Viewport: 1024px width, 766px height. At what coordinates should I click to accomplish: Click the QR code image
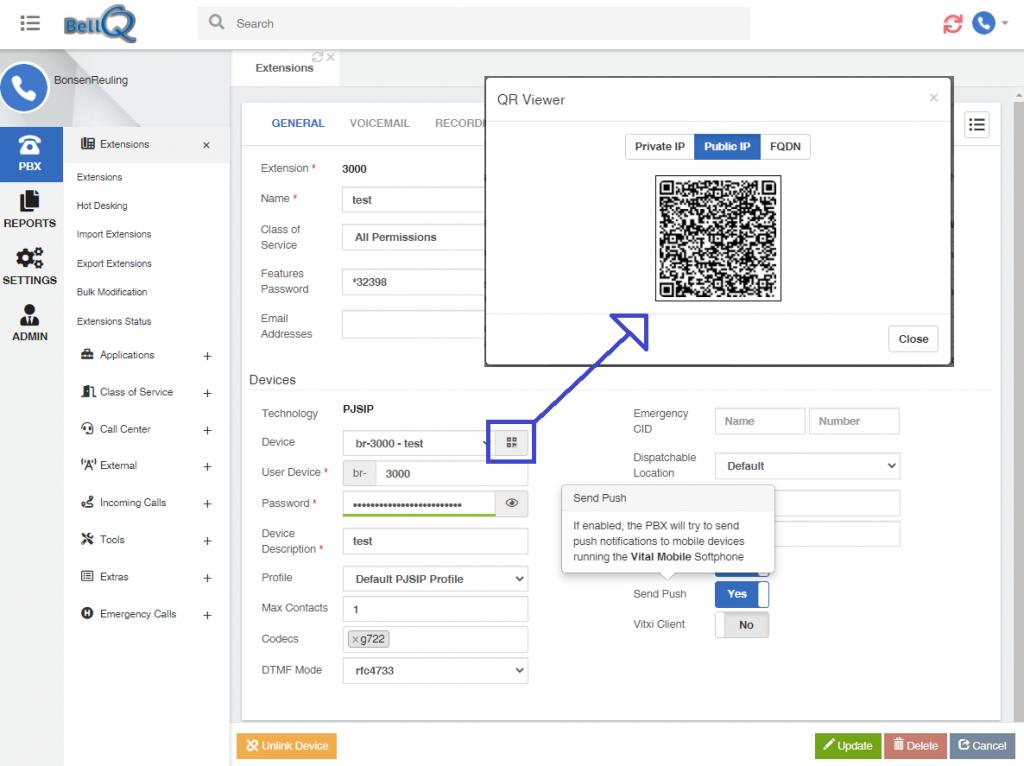(x=718, y=238)
